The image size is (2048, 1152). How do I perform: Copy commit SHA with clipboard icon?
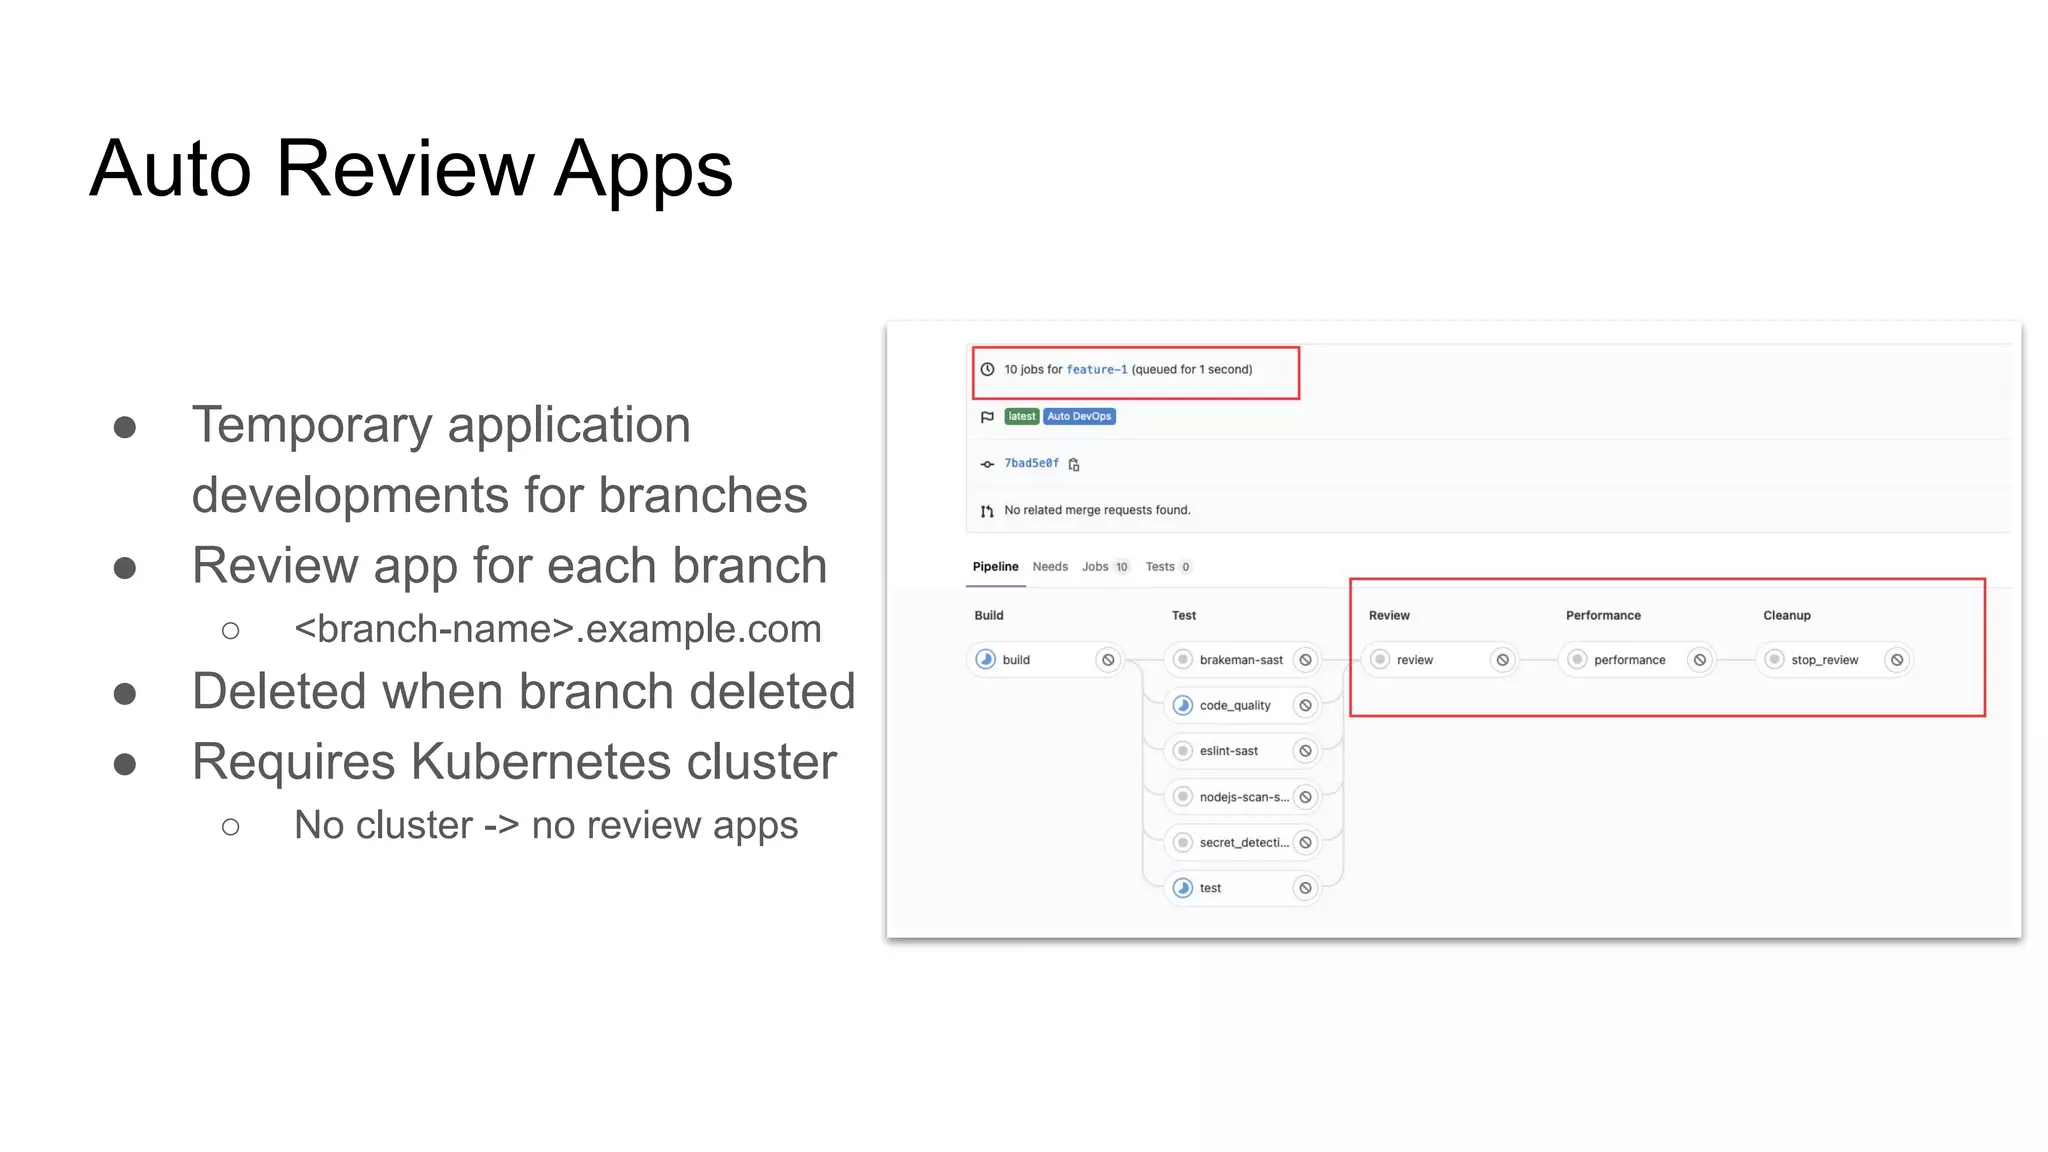coord(1074,464)
